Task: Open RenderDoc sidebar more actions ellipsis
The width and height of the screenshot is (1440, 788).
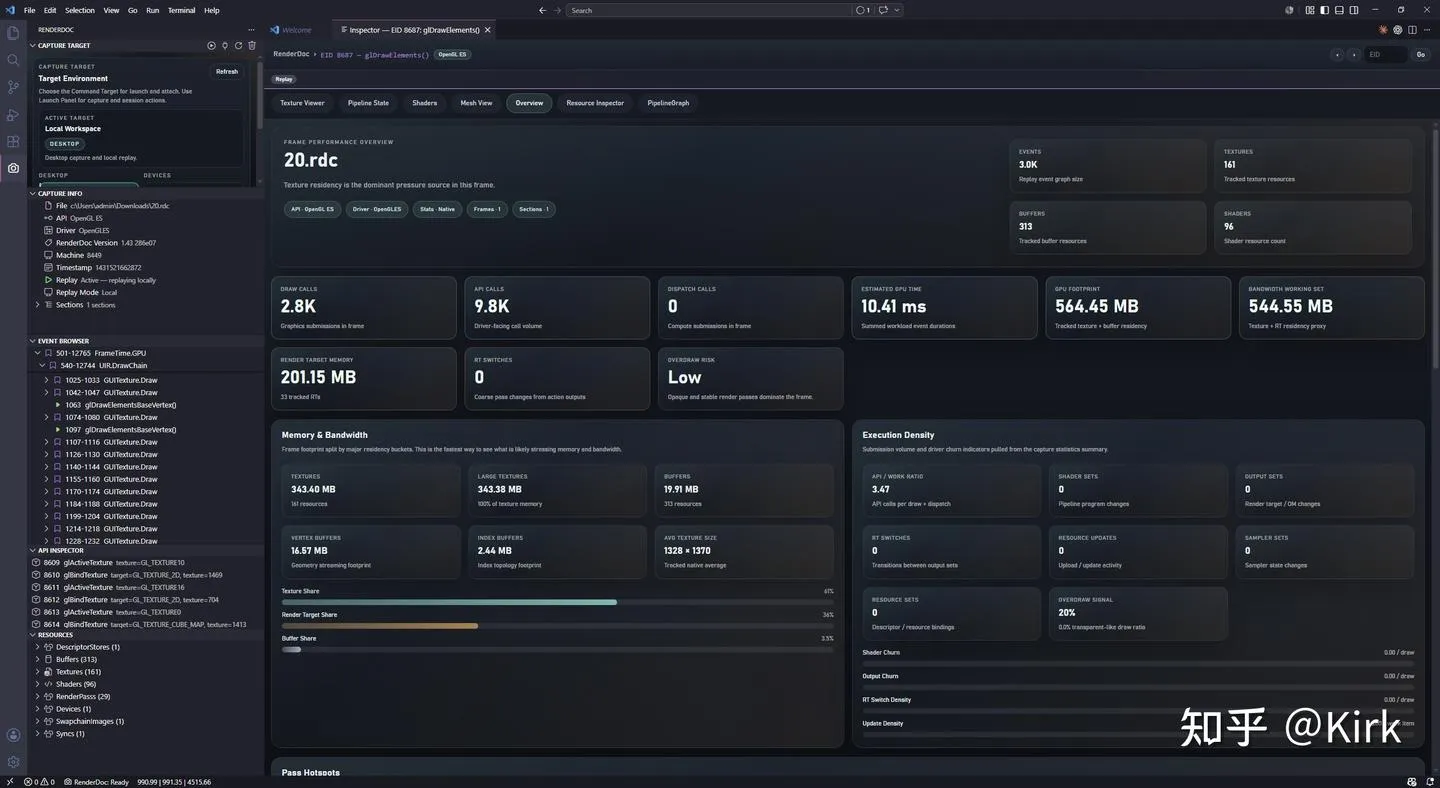Action: pyautogui.click(x=251, y=30)
